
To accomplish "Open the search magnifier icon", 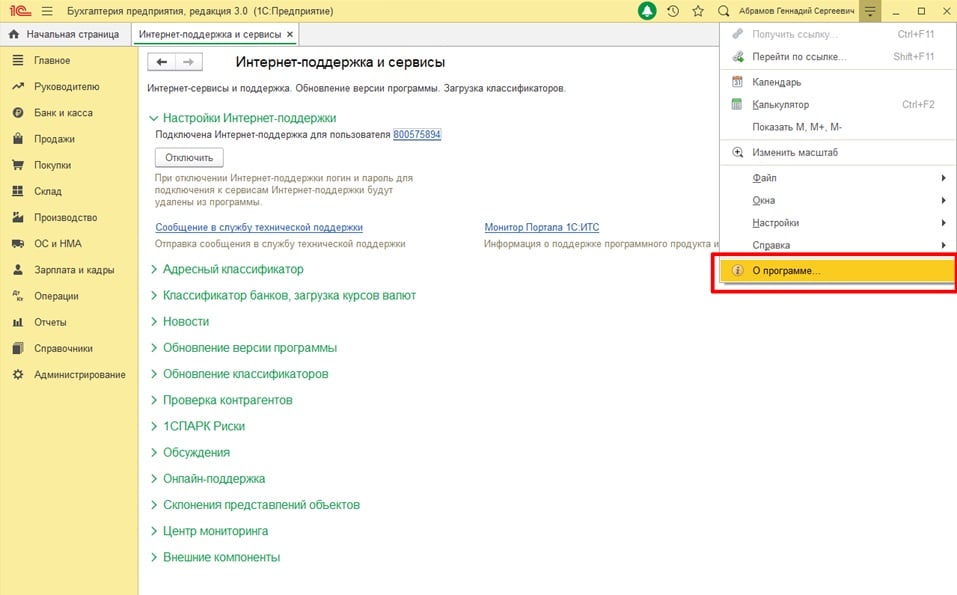I will coord(724,11).
